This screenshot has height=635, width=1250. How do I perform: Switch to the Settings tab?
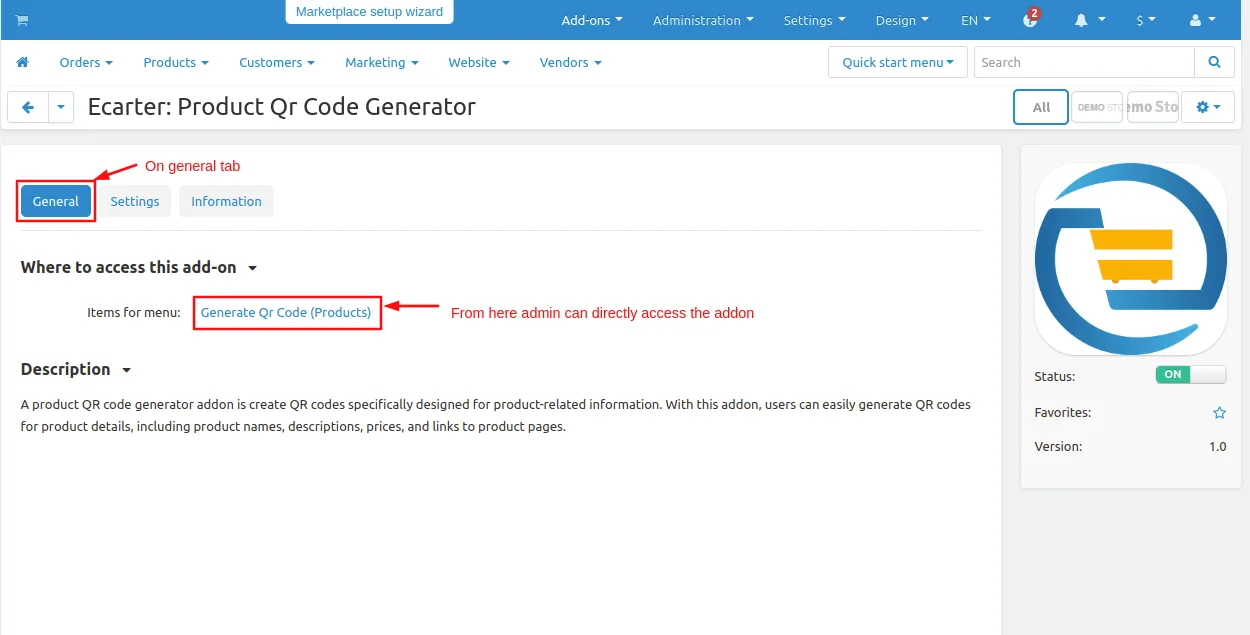coord(135,201)
